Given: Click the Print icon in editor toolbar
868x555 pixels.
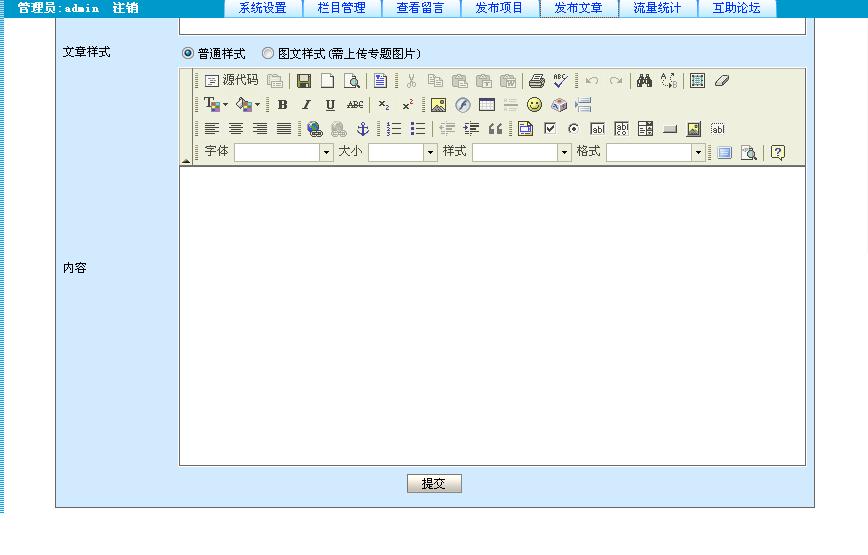Looking at the screenshot, I should pos(536,81).
